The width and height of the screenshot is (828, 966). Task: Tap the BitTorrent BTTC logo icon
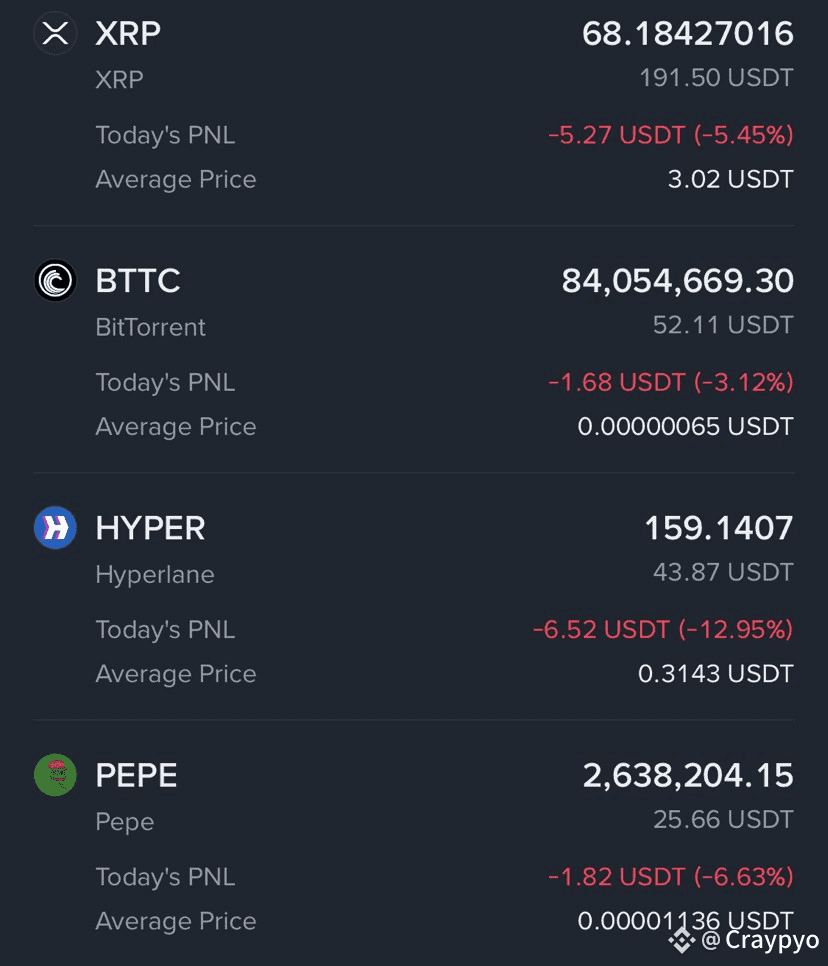pyautogui.click(x=55, y=280)
